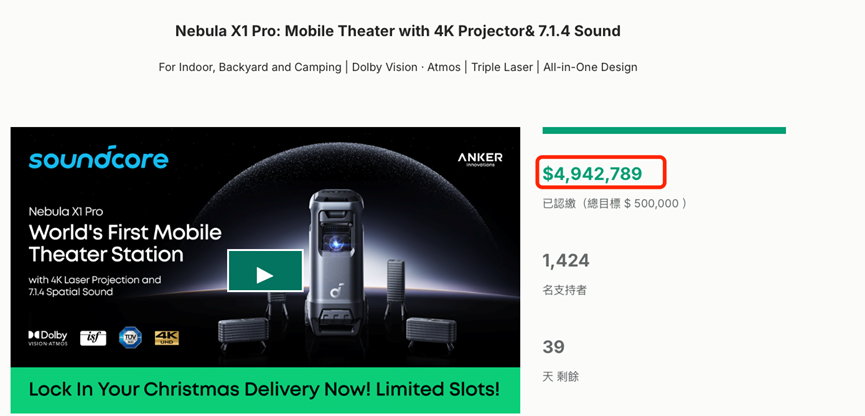
Task: Click the 39 days remaining figure
Action: 553,347
